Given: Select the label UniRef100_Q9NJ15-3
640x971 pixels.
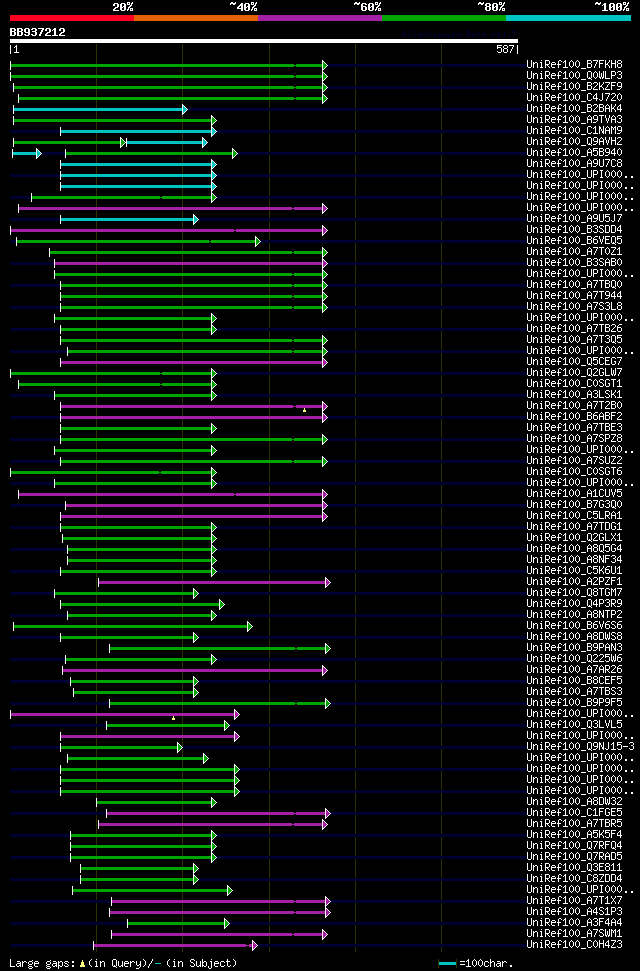Looking at the screenshot, I should pyautogui.click(x=581, y=747).
